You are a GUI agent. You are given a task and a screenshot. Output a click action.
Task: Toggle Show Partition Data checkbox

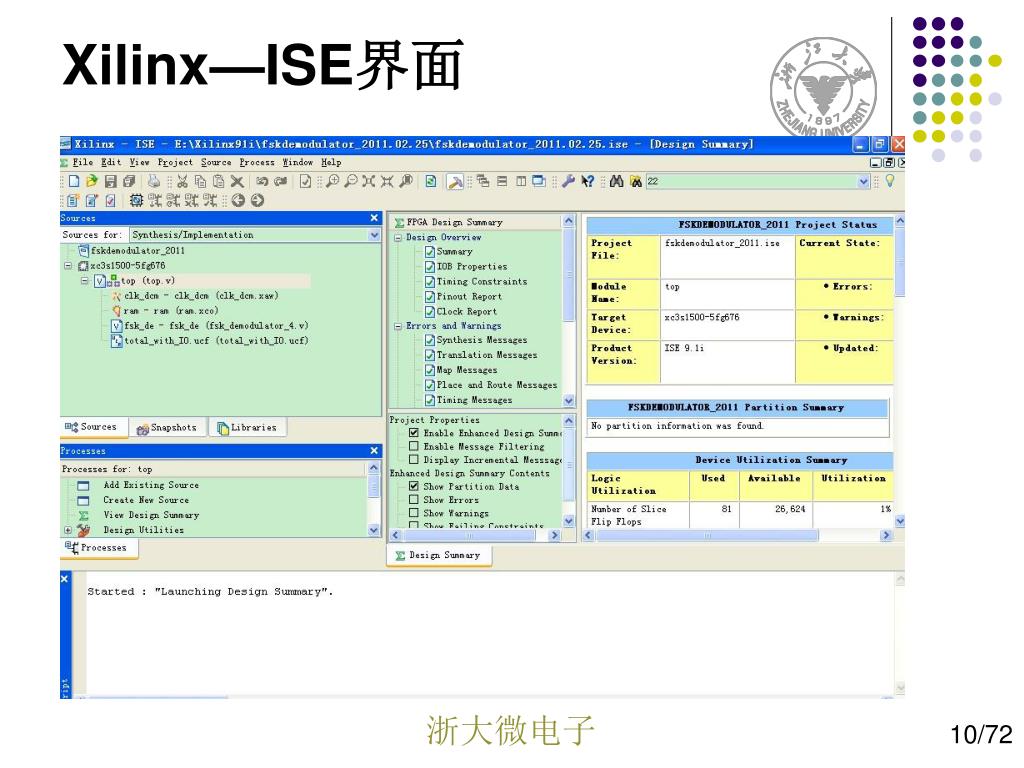pyautogui.click(x=413, y=486)
